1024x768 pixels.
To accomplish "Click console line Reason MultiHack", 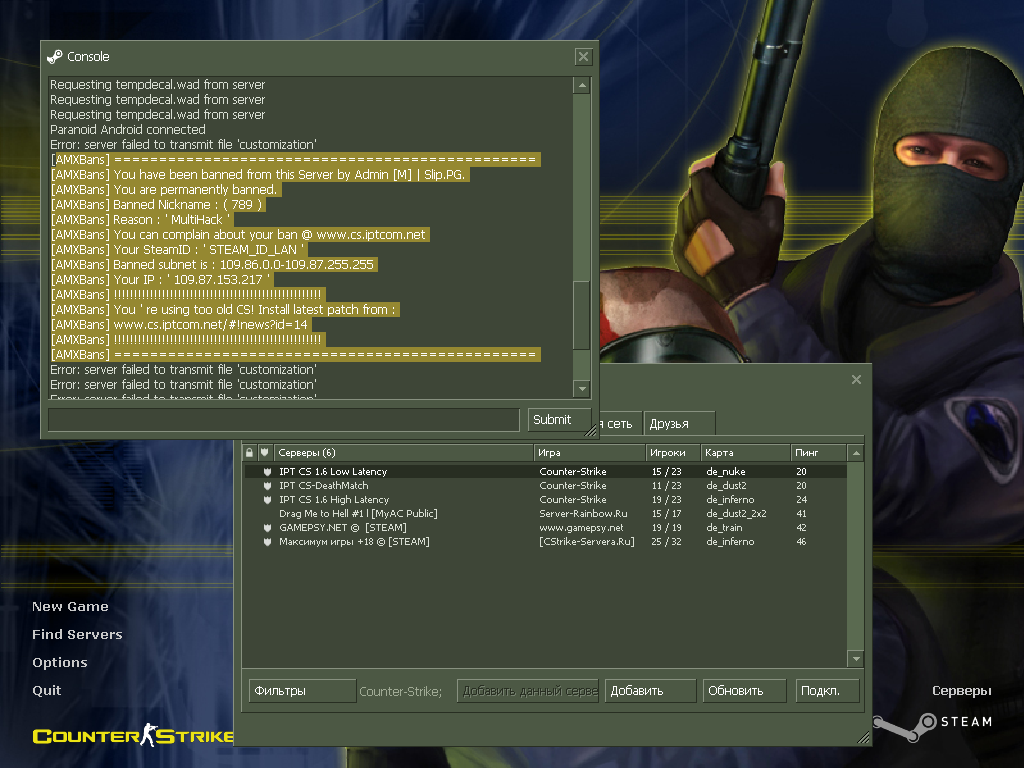I will tap(141, 220).
